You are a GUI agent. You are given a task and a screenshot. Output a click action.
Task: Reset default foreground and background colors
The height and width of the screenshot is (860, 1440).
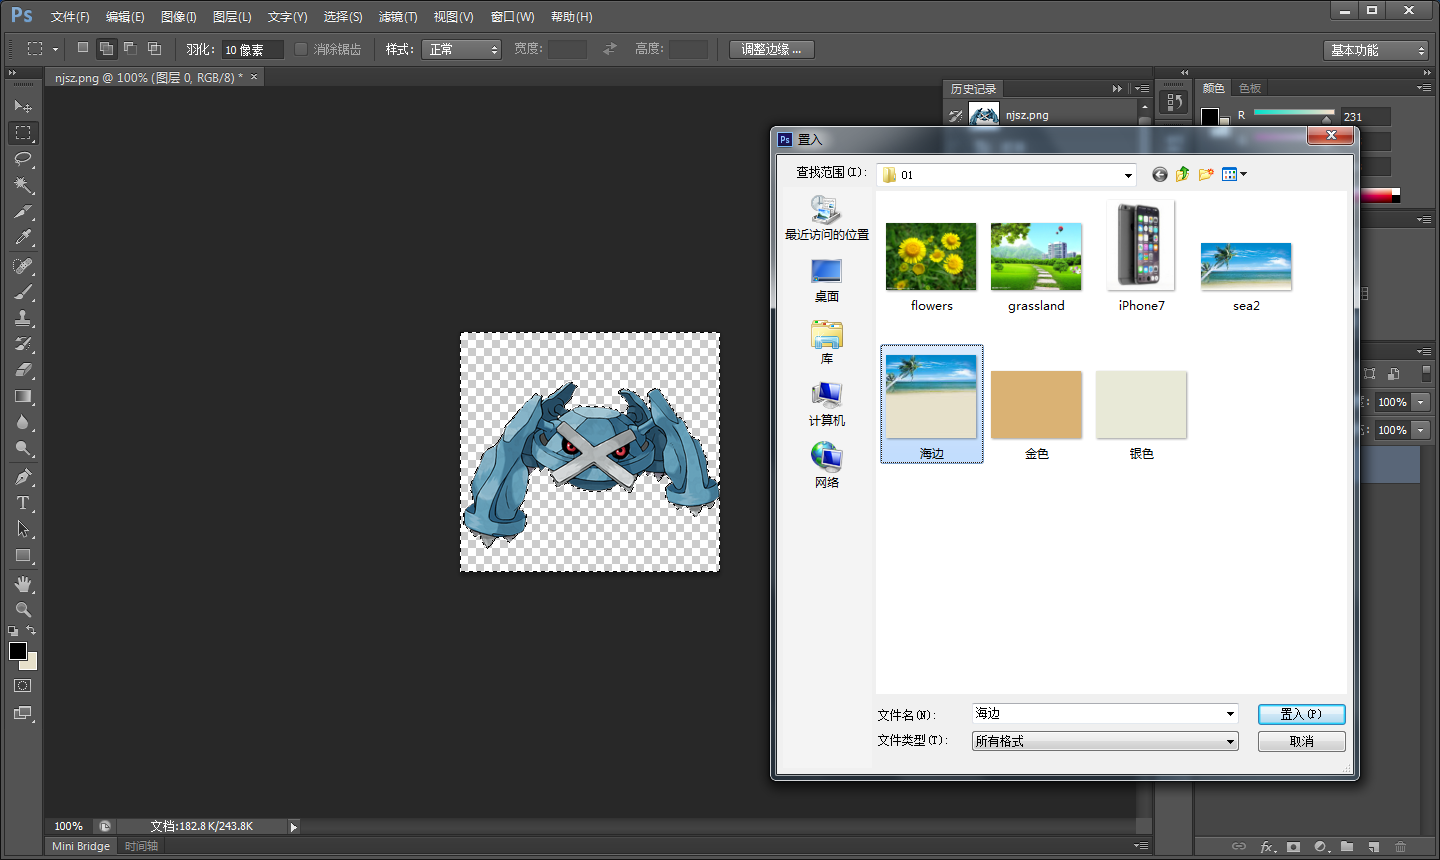coord(13,631)
